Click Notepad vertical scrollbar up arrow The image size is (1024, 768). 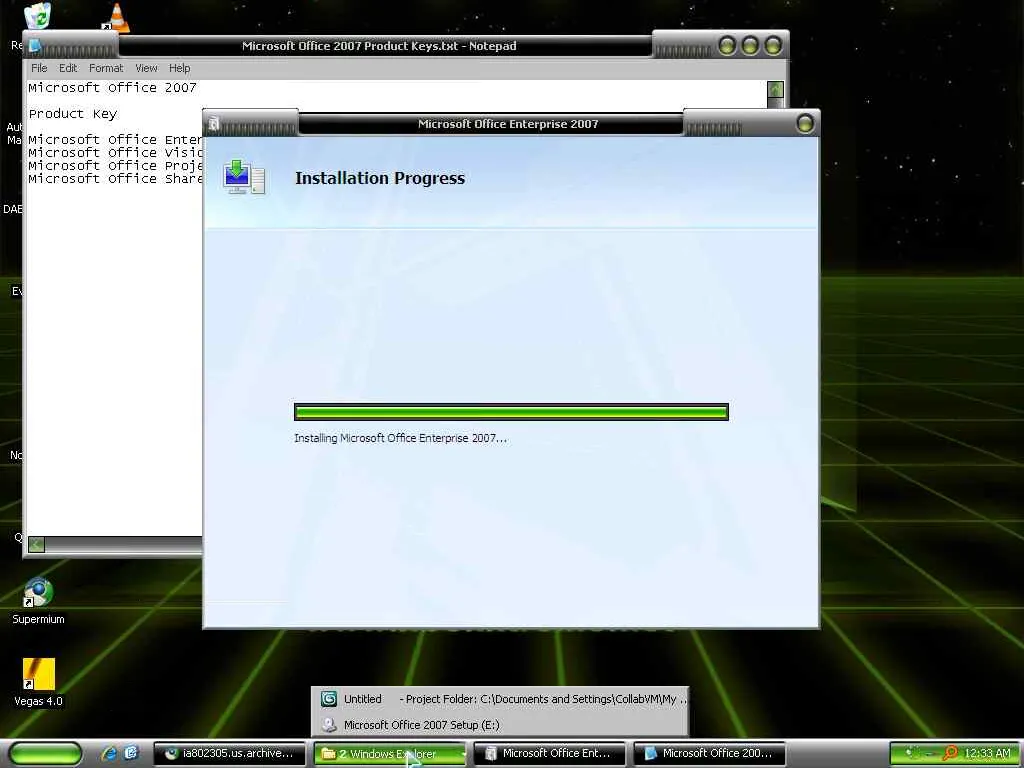pos(775,89)
